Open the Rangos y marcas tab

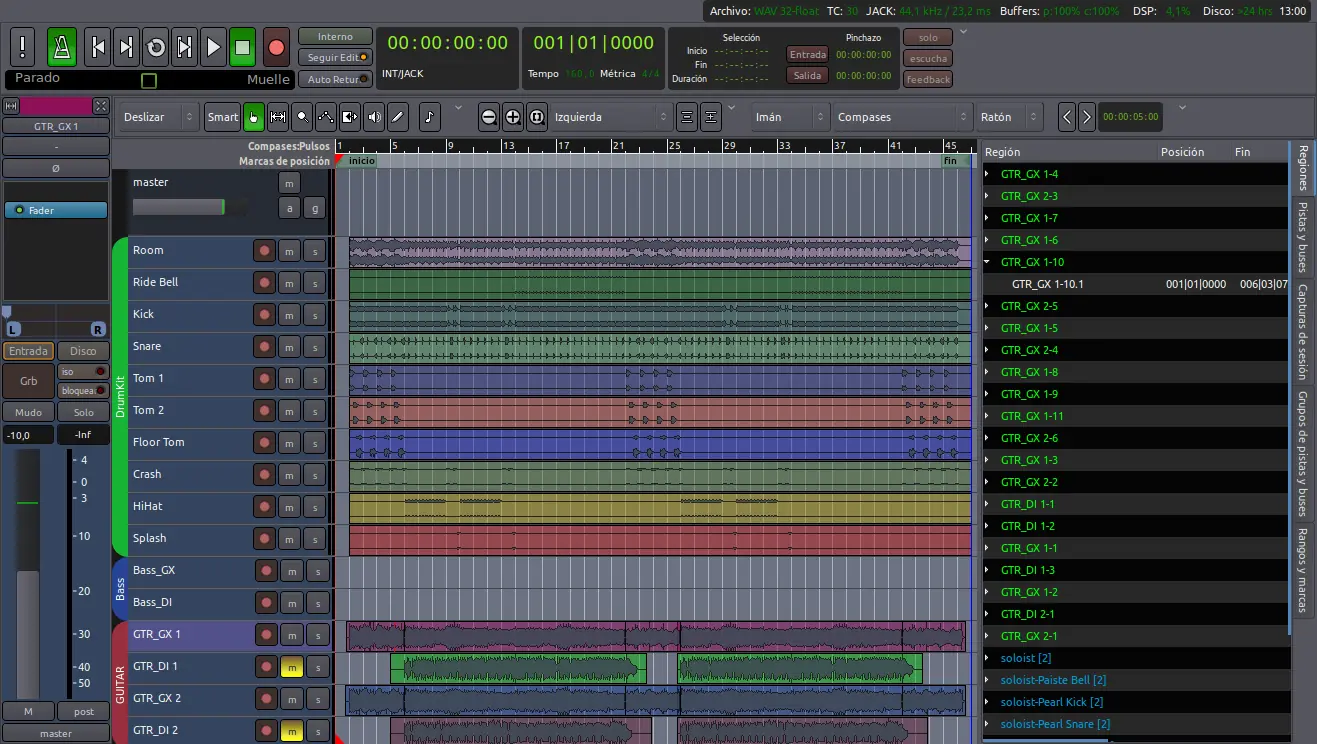coord(1303,570)
